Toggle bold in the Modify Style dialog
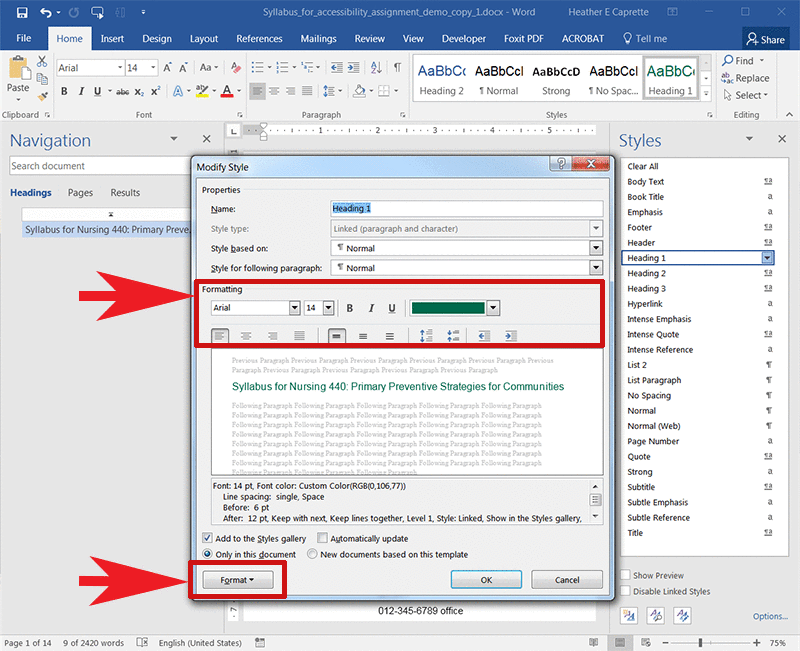800x651 pixels. (x=350, y=308)
